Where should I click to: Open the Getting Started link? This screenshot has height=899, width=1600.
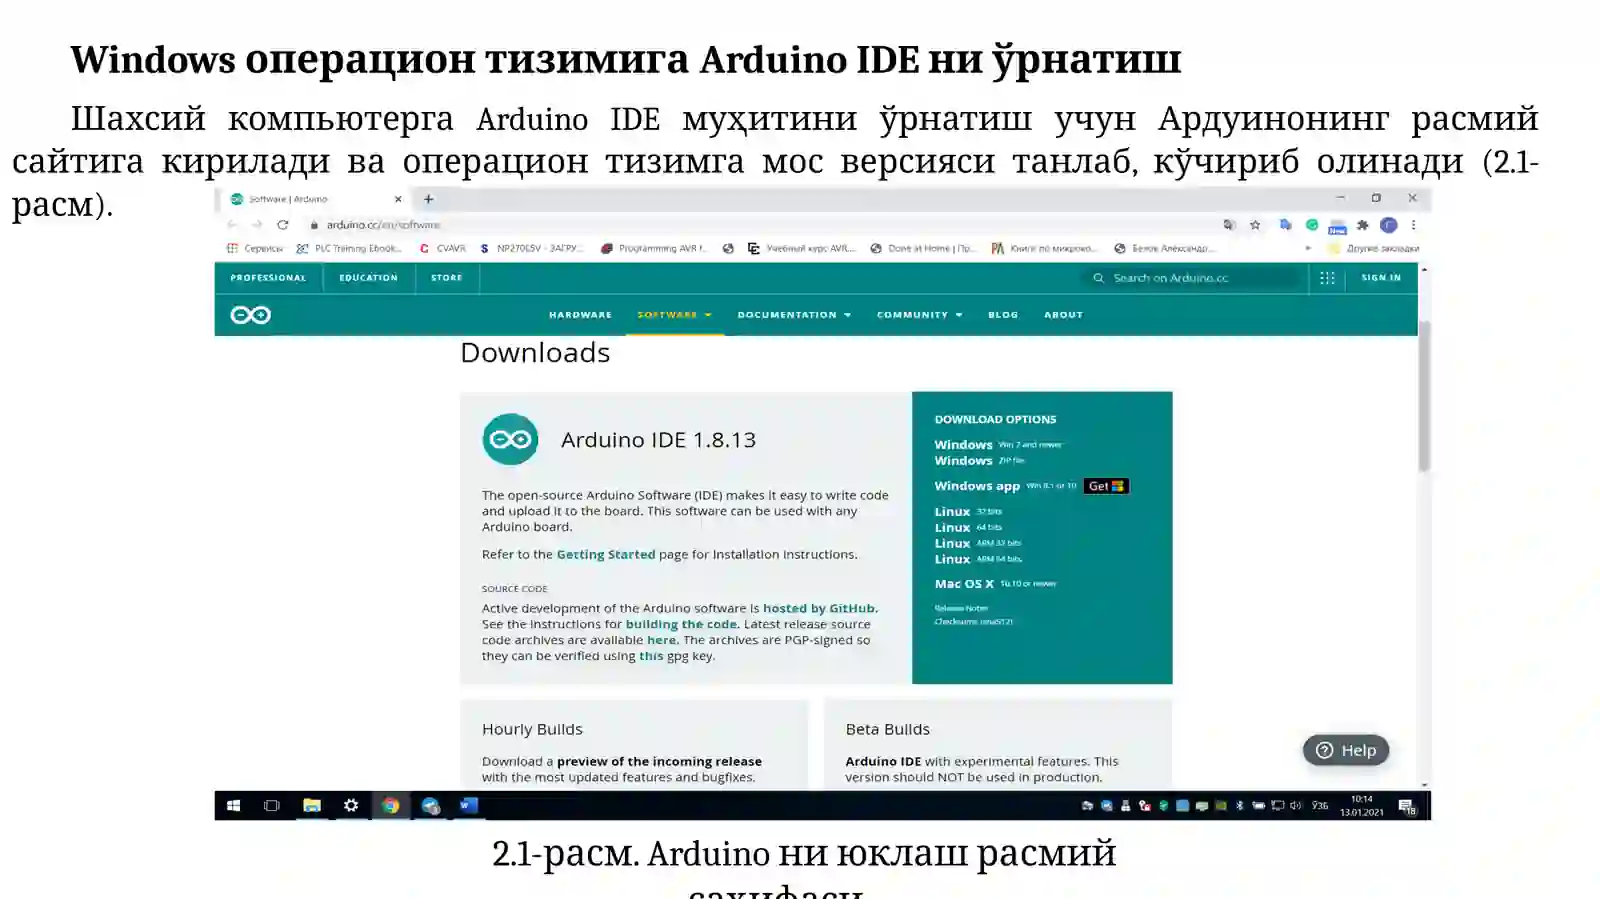click(x=606, y=554)
